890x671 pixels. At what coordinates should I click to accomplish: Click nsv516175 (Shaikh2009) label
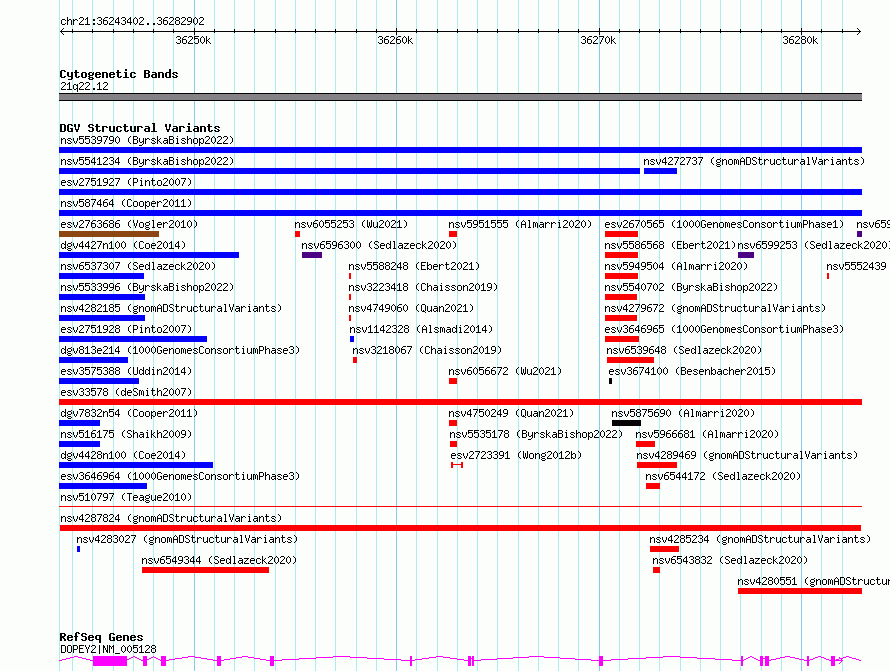click(126, 434)
